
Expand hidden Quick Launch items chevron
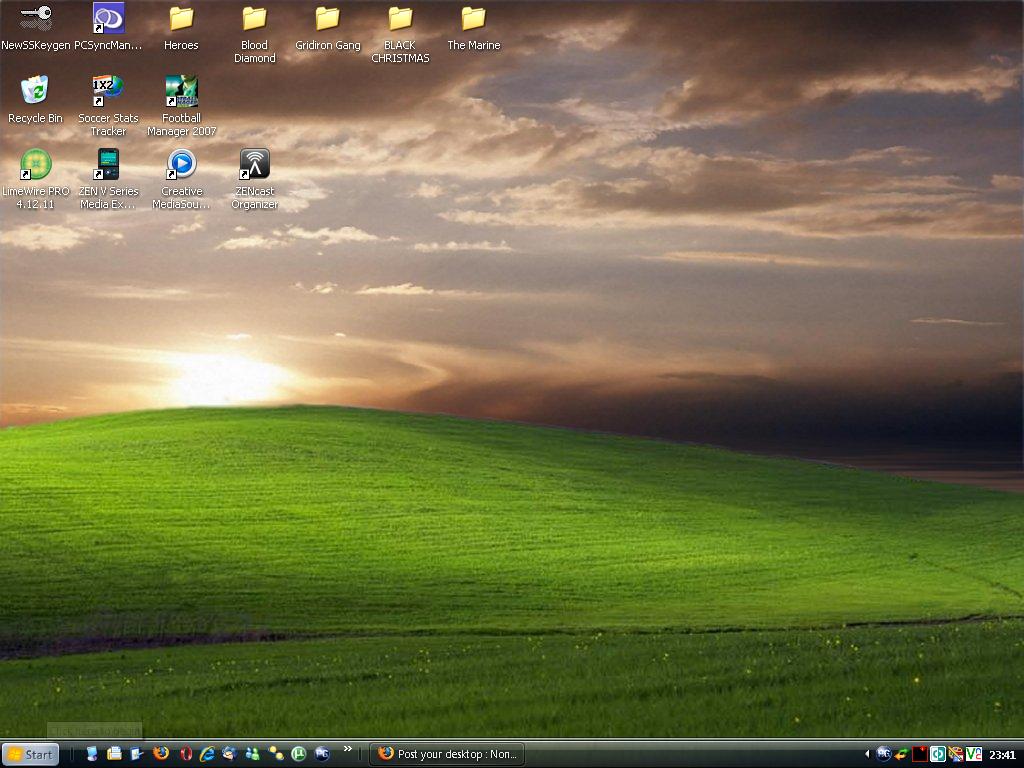point(347,749)
